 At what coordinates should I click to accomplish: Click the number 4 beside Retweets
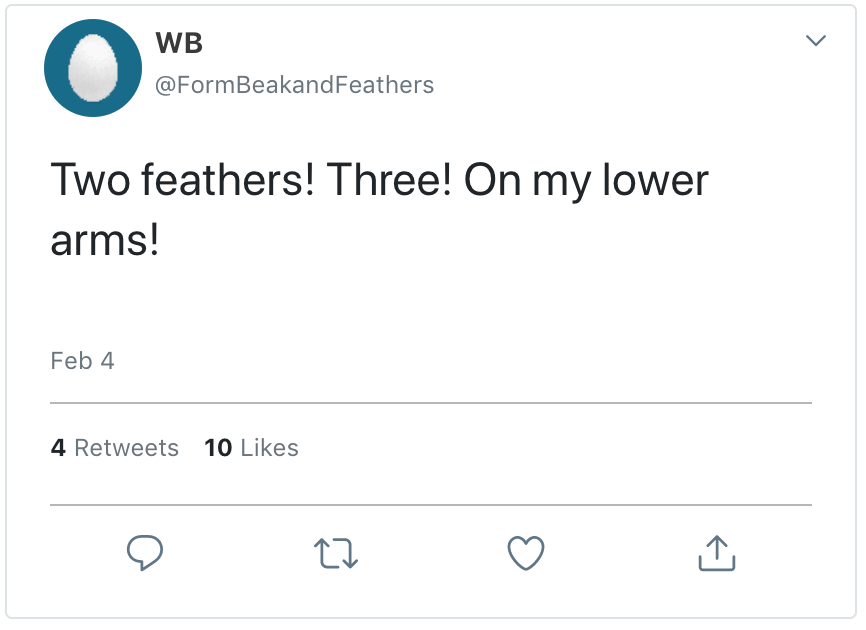tap(58, 448)
